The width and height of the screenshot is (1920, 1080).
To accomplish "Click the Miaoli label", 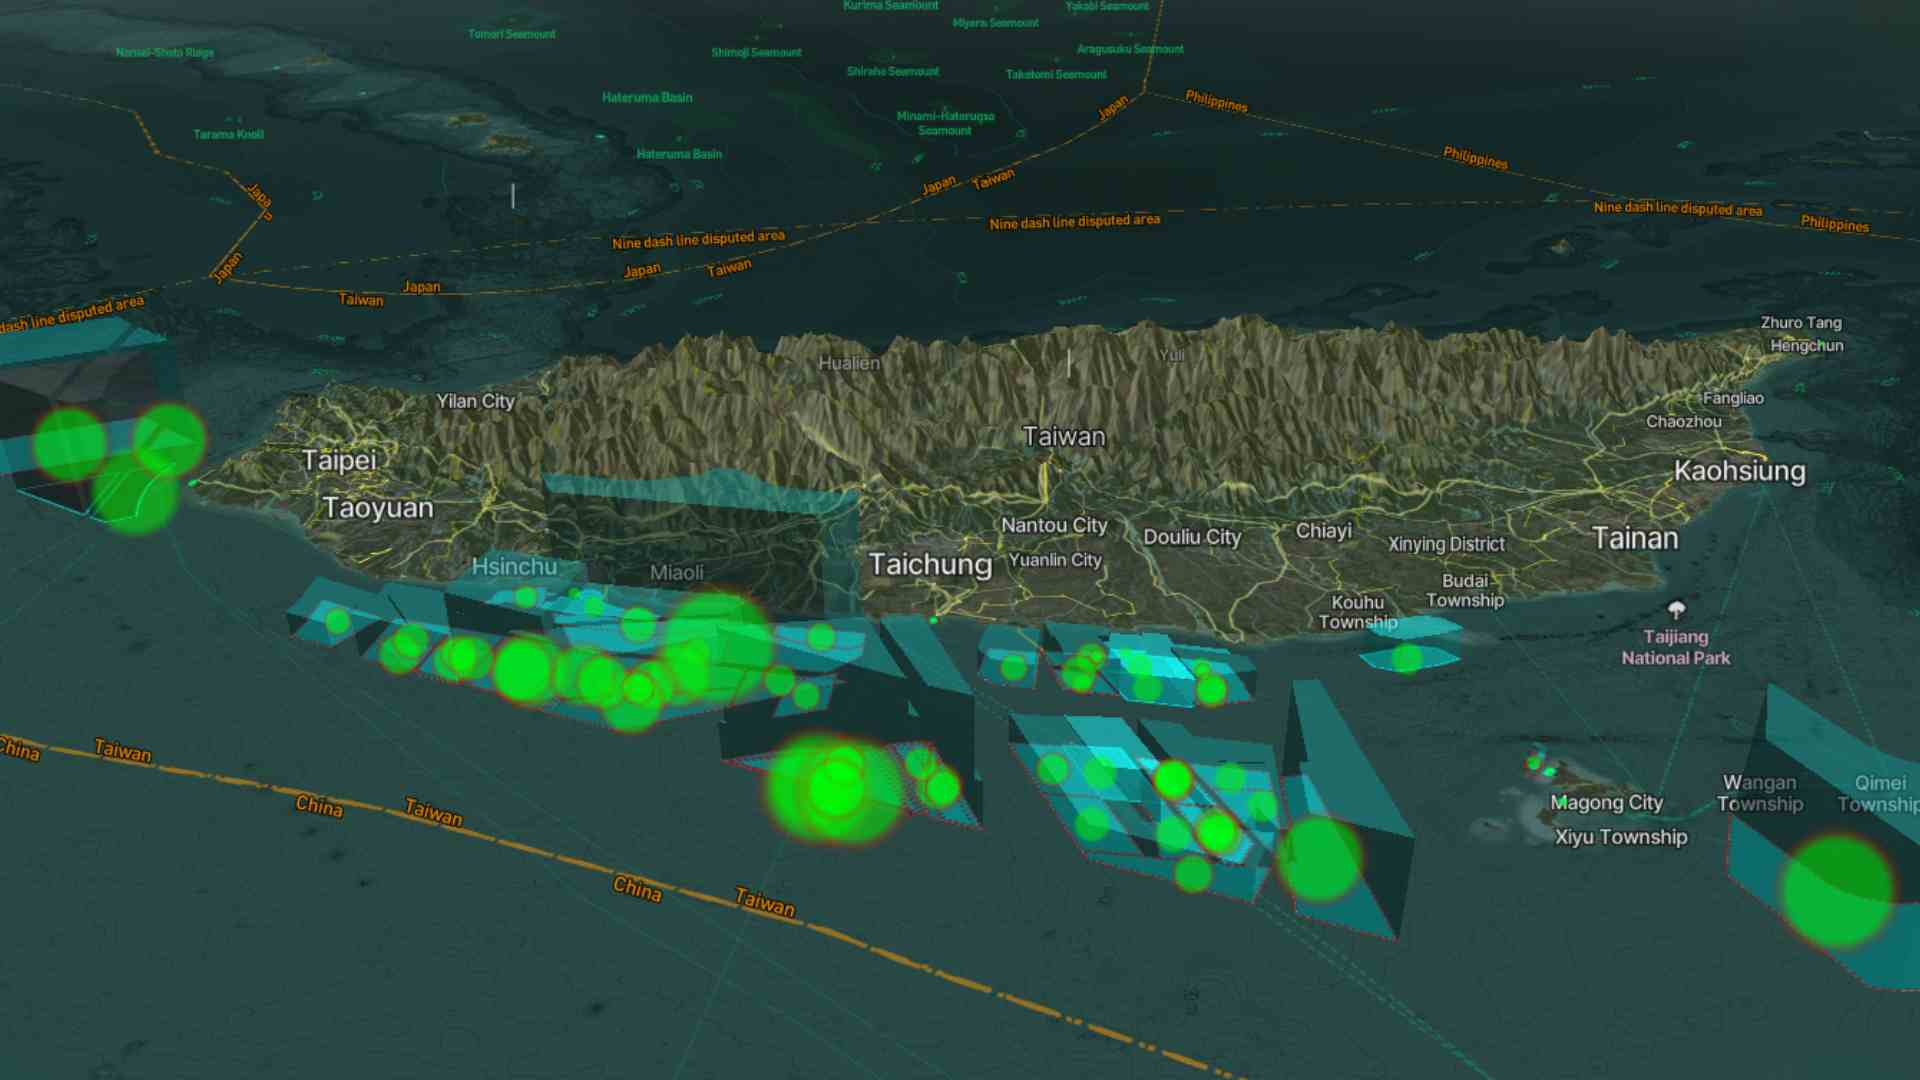I will 677,572.
